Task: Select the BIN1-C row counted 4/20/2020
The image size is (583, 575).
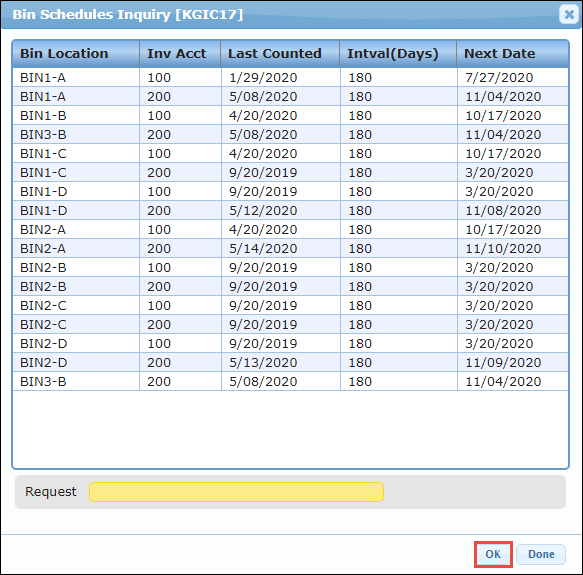Action: 290,153
